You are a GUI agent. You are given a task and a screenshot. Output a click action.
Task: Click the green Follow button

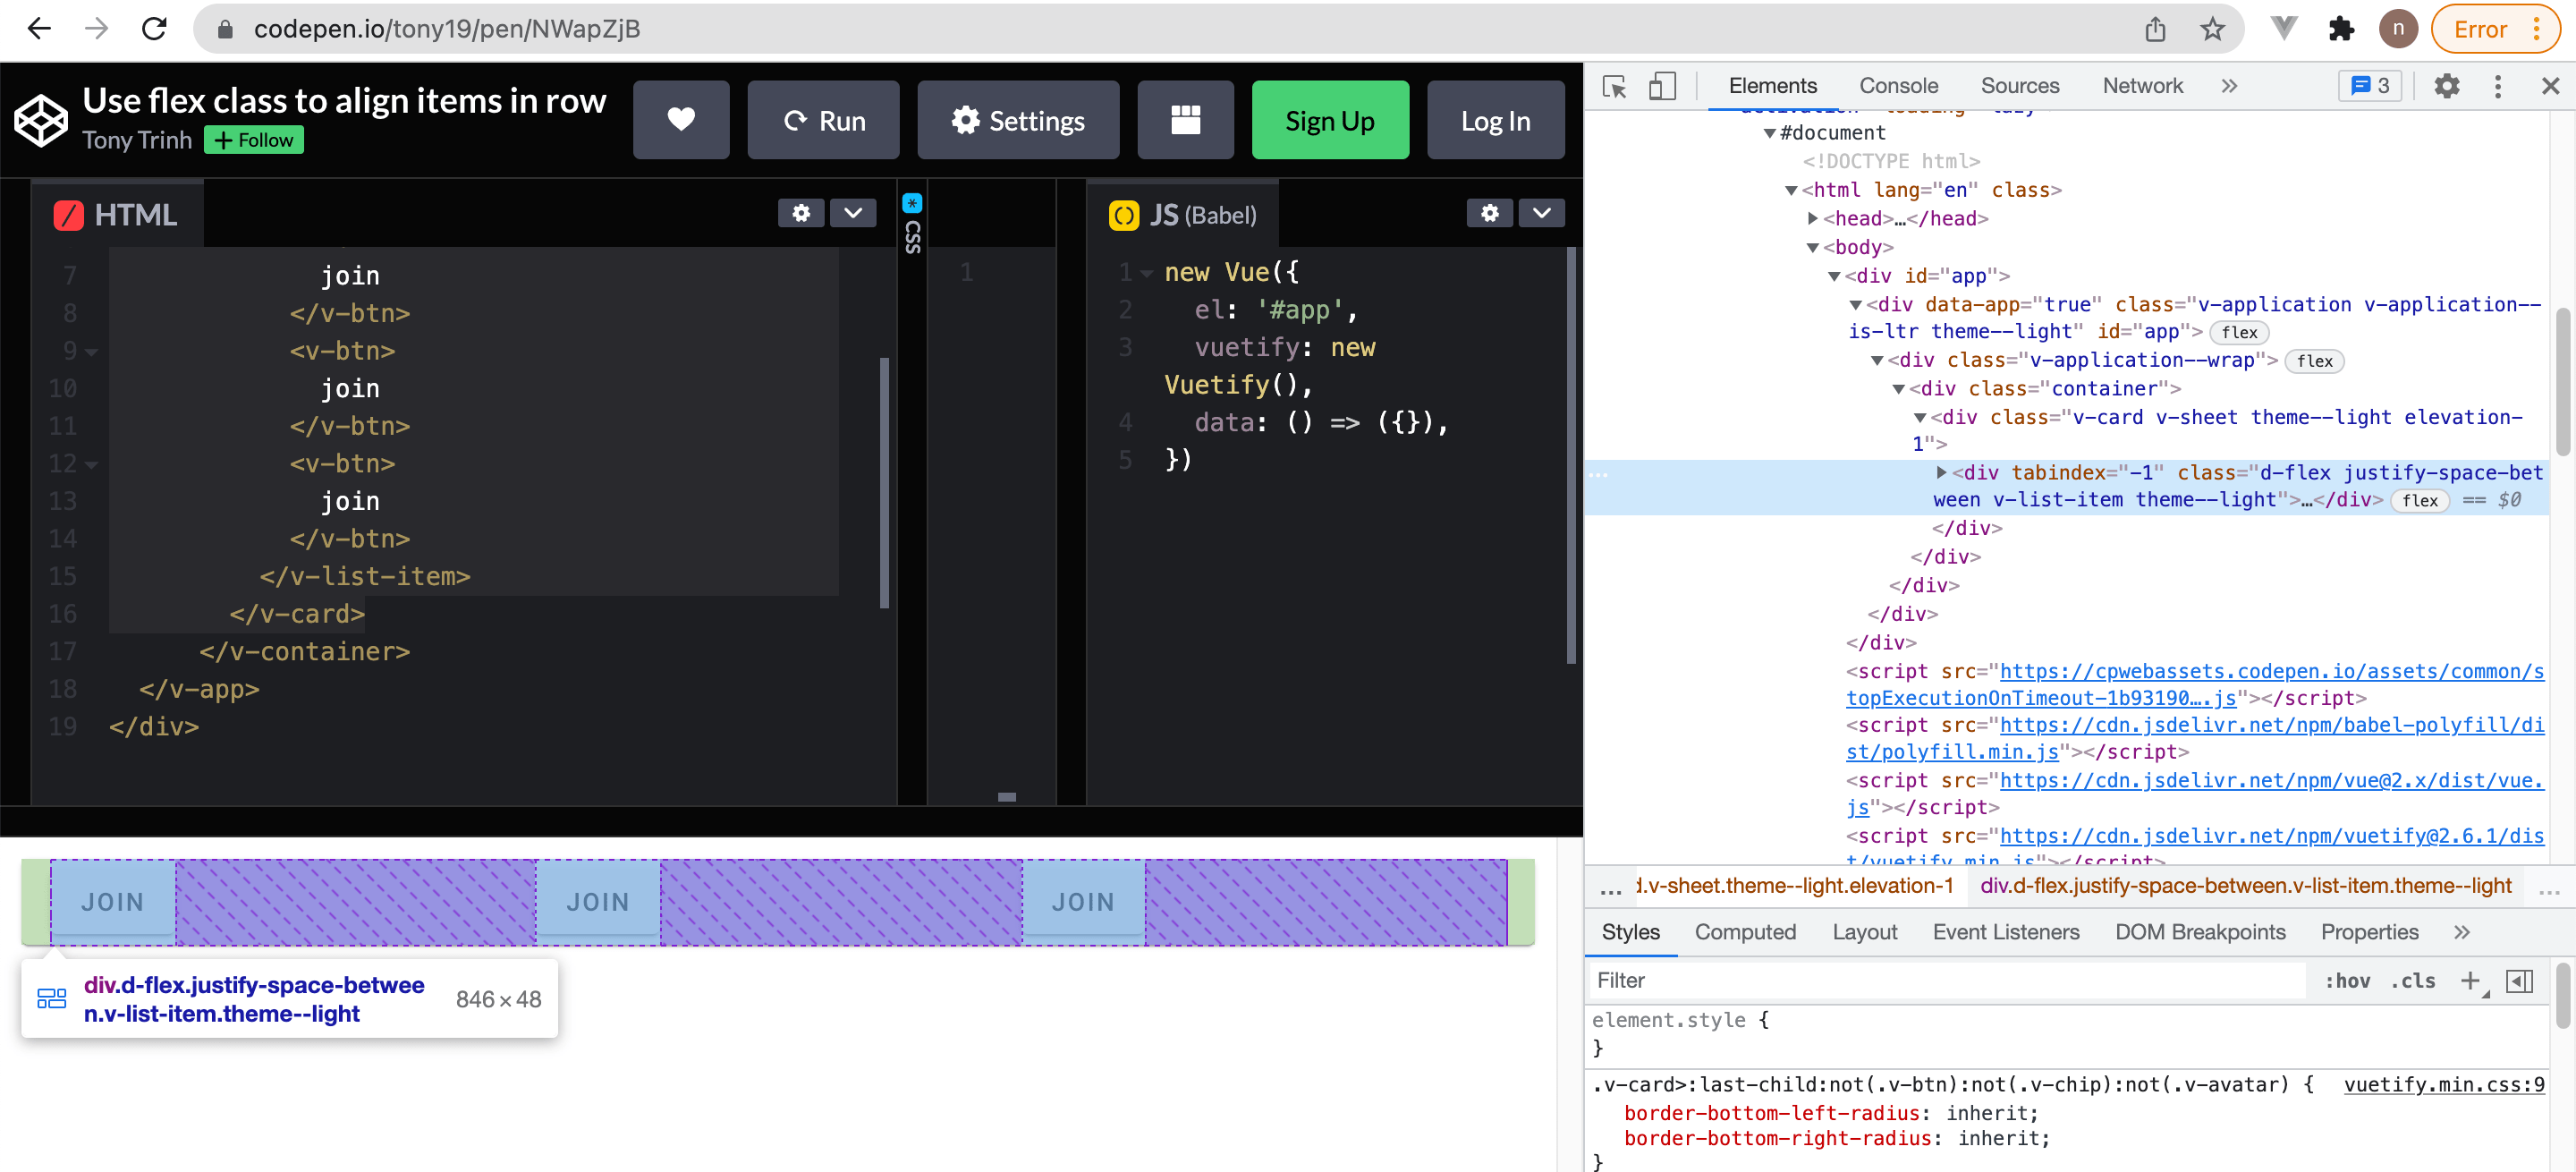pyautogui.click(x=254, y=140)
